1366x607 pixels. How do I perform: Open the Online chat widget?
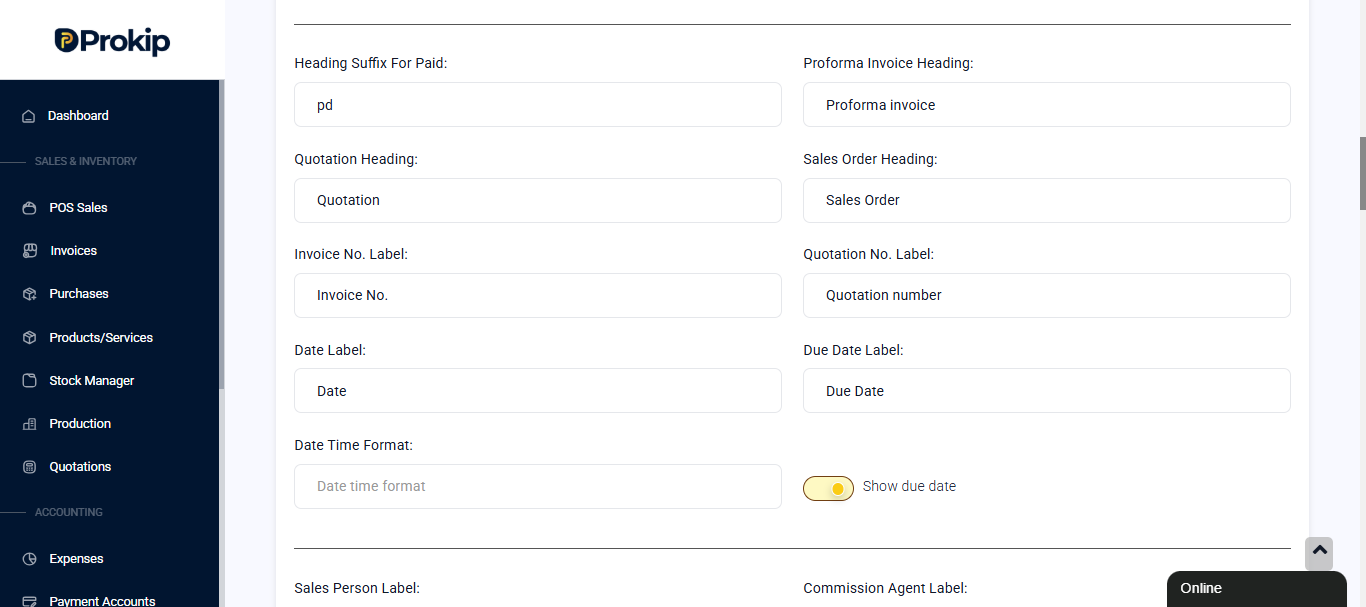tap(1256, 589)
